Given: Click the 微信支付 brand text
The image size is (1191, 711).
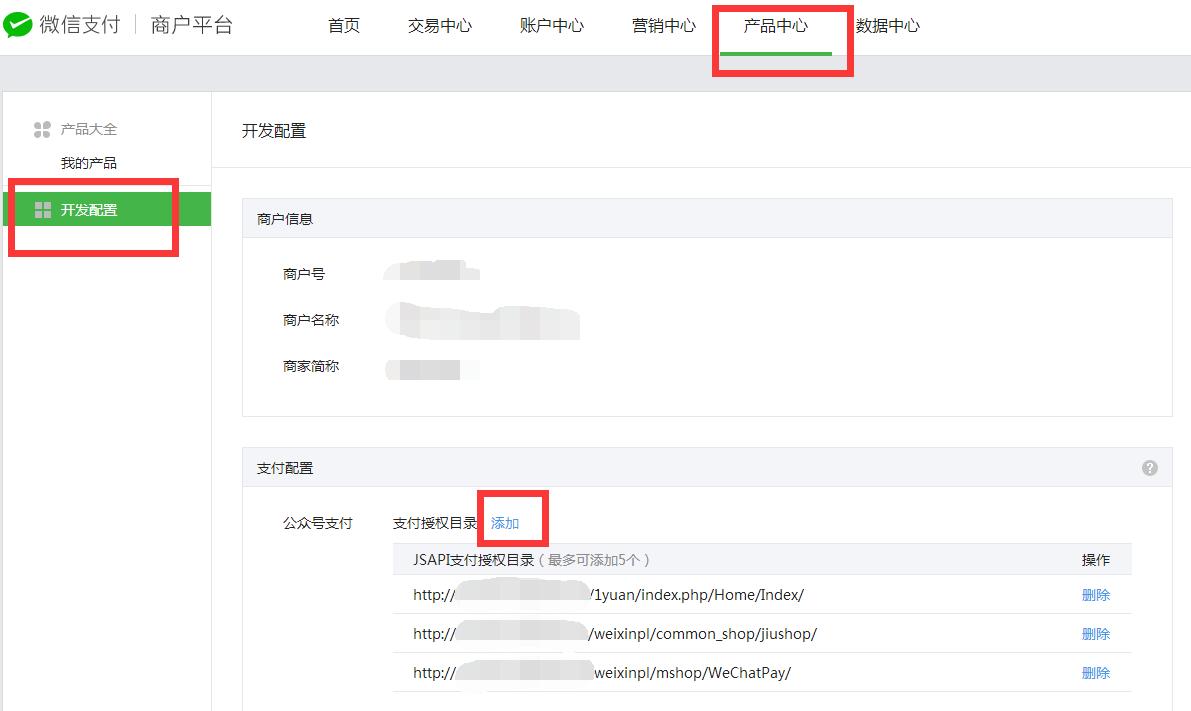Looking at the screenshot, I should 80,25.
